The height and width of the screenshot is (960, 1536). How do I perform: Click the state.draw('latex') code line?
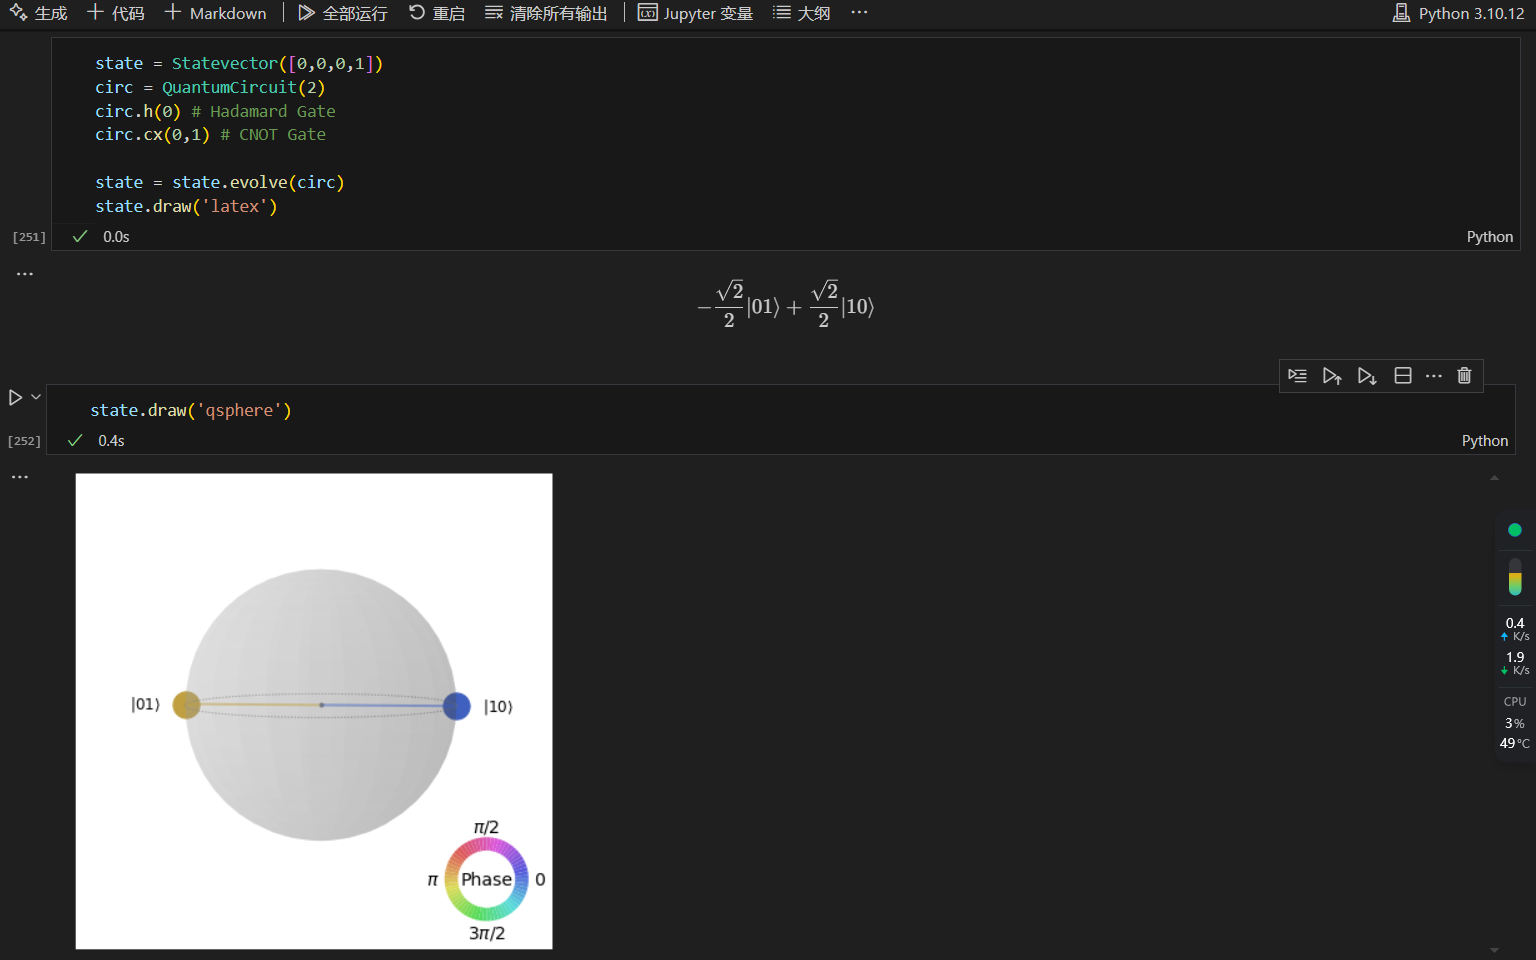(186, 207)
